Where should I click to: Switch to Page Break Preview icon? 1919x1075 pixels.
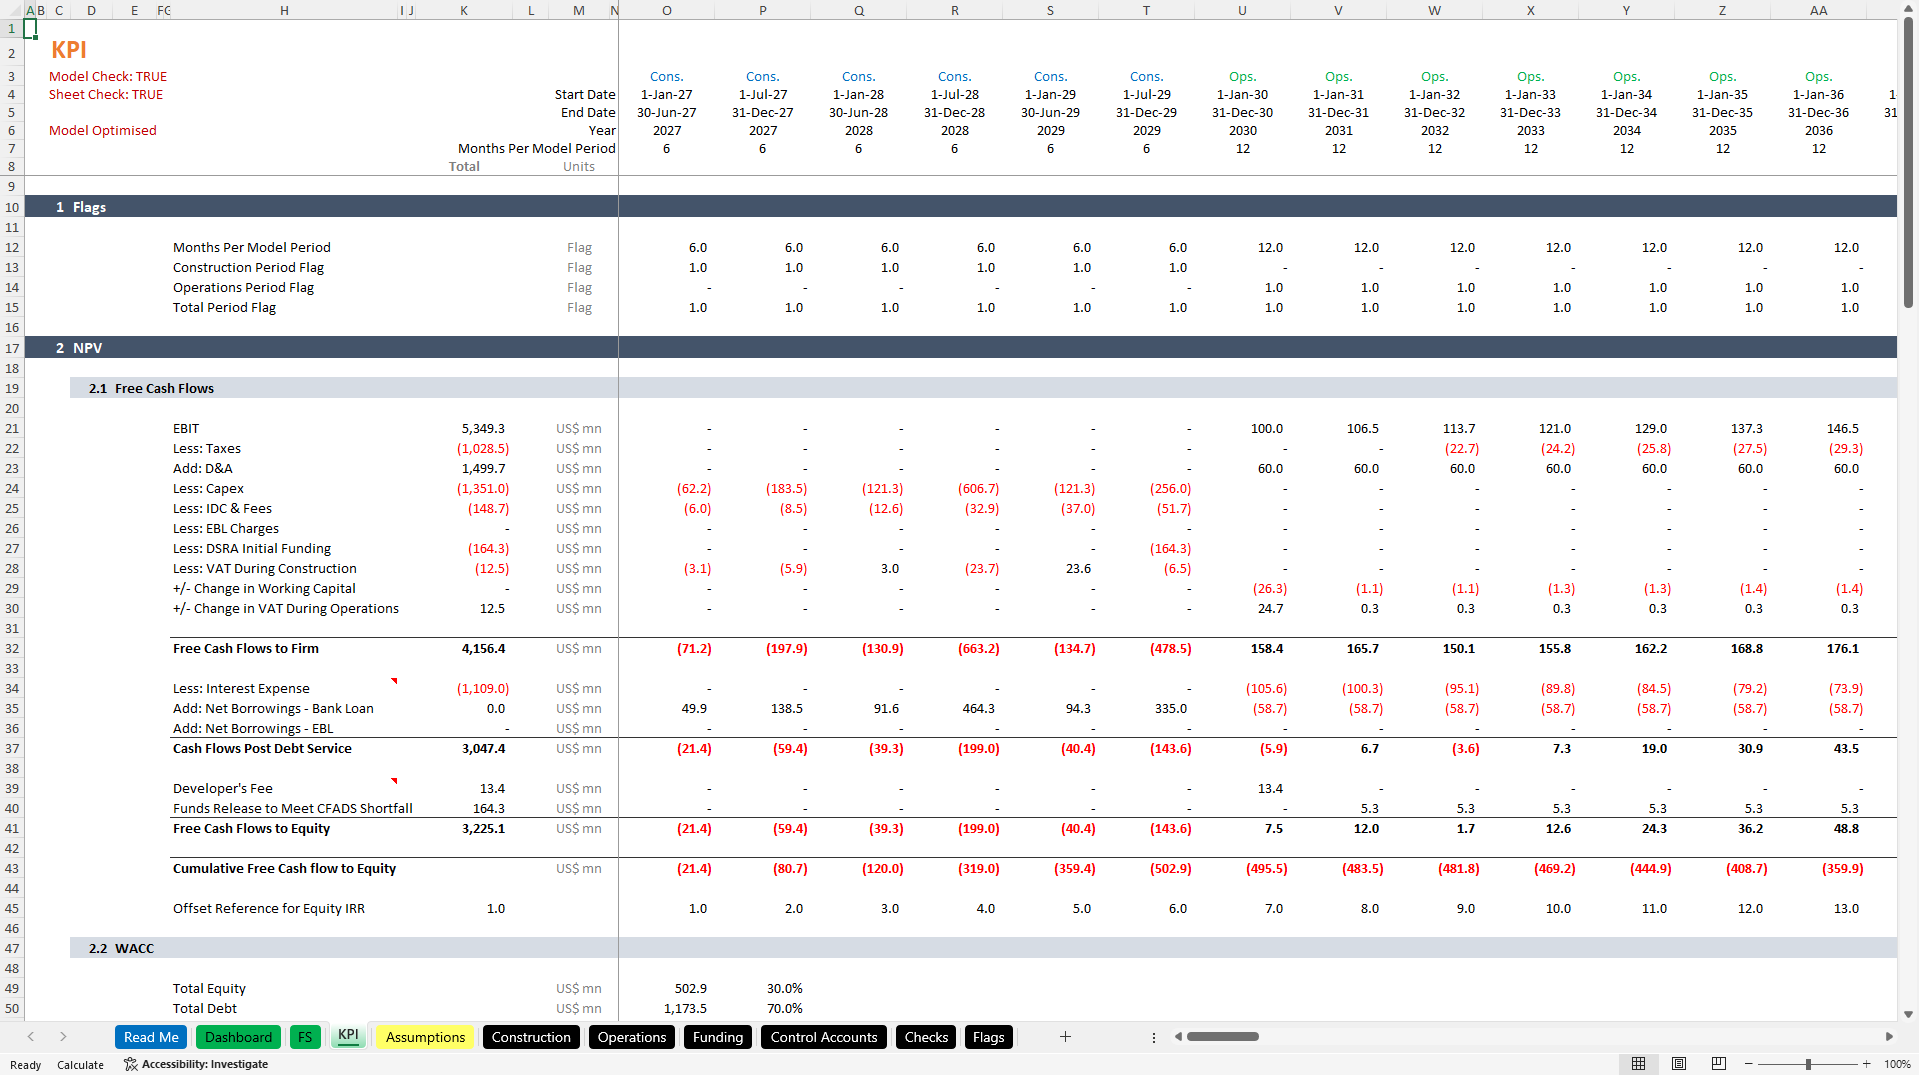pos(1718,1064)
